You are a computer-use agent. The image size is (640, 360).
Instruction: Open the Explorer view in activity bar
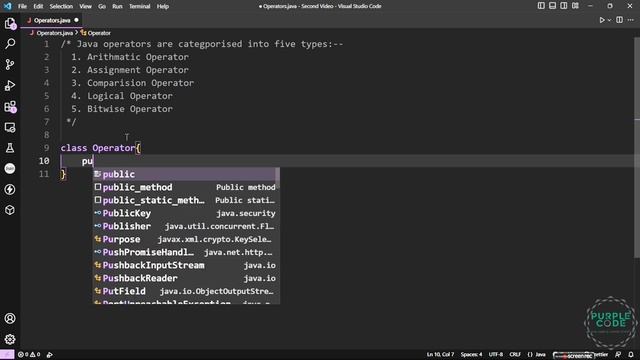point(10,23)
